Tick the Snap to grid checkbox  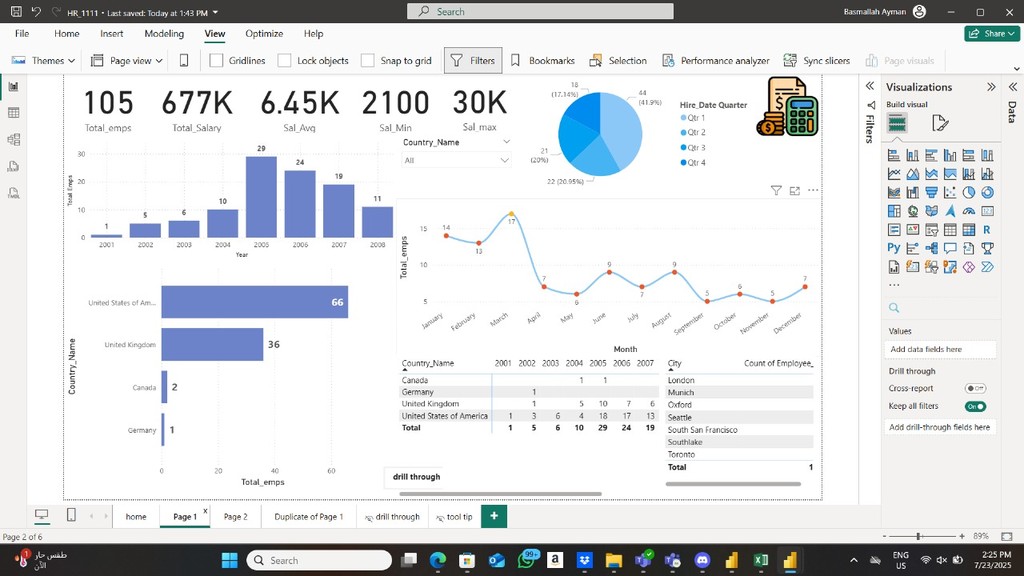[x=368, y=60]
